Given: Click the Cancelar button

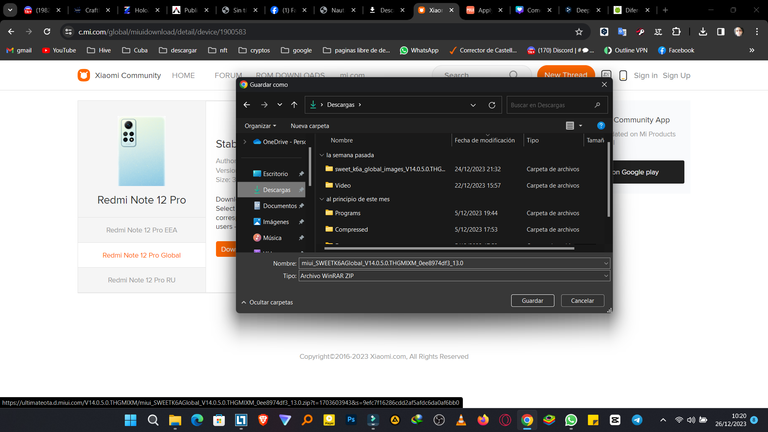Looking at the screenshot, I should tap(582, 301).
